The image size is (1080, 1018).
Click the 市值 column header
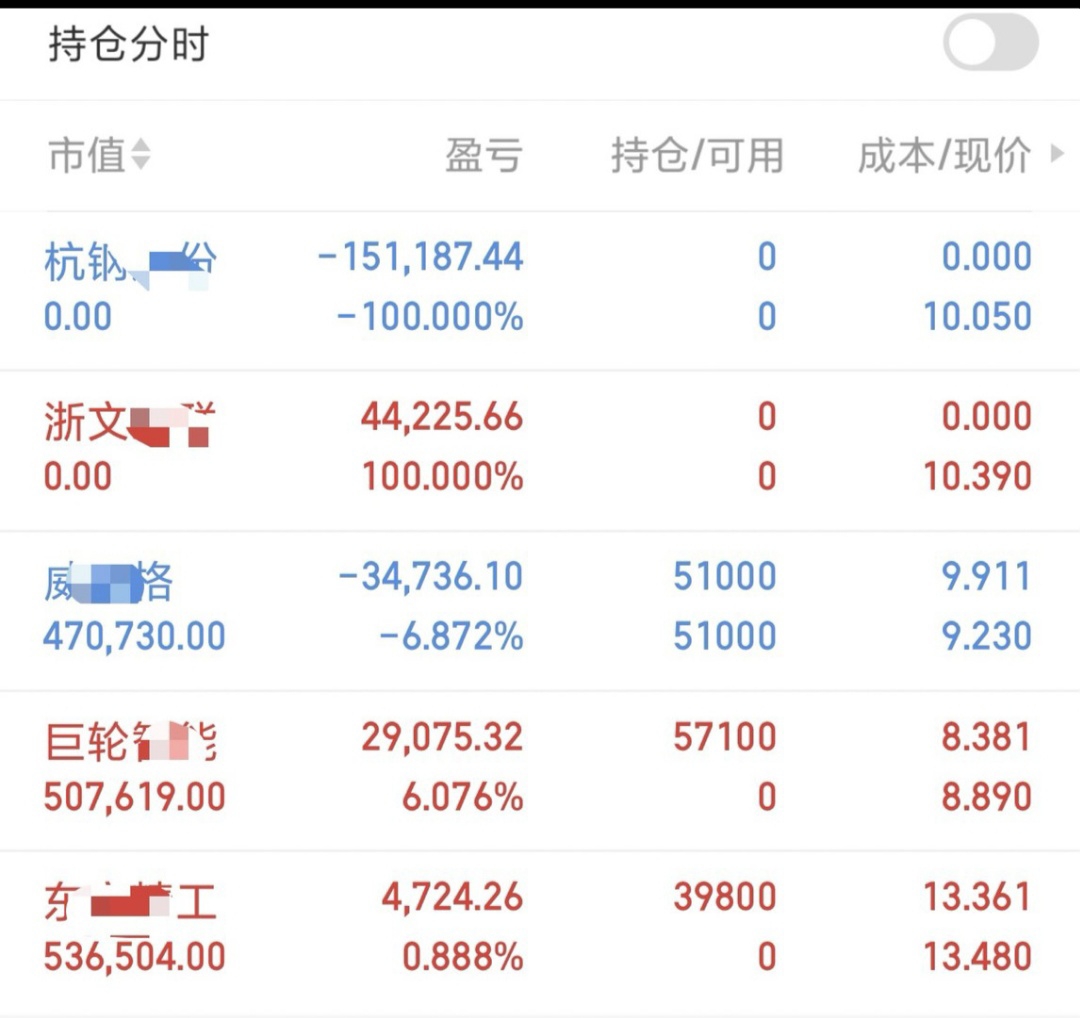[87, 155]
